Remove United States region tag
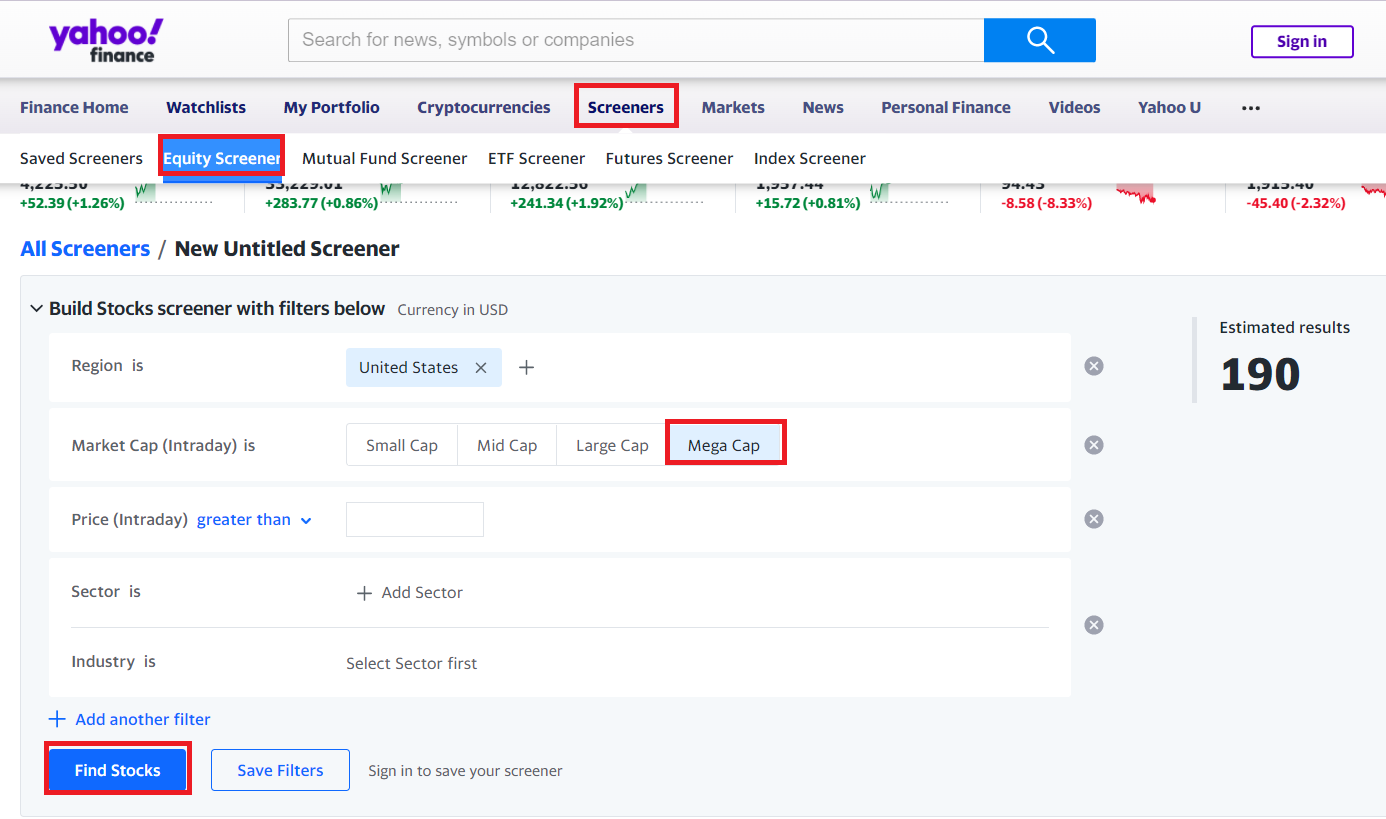The image size is (1386, 819). click(x=481, y=368)
